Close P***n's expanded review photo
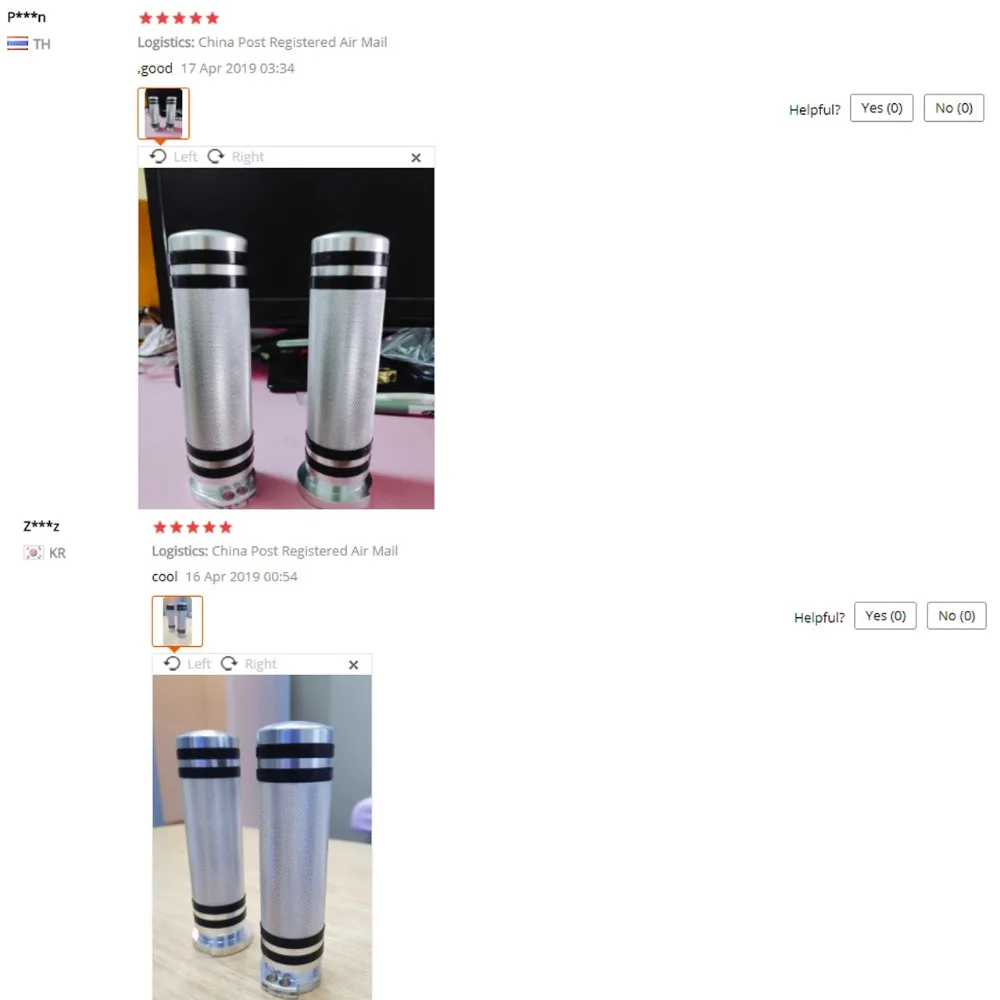This screenshot has height=1000, width=1000. click(416, 158)
